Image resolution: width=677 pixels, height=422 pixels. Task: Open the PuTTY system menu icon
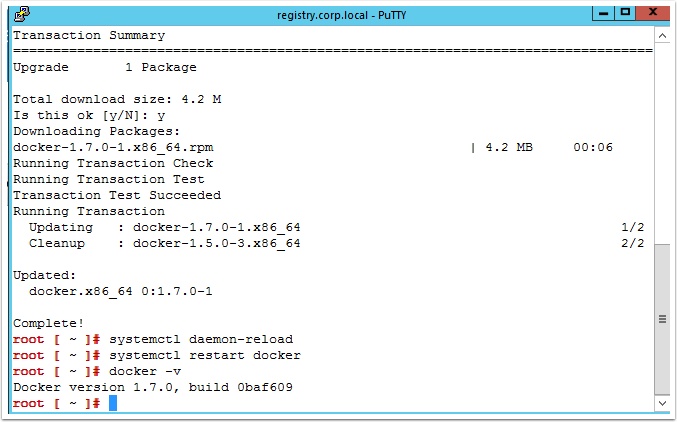pos(22,14)
